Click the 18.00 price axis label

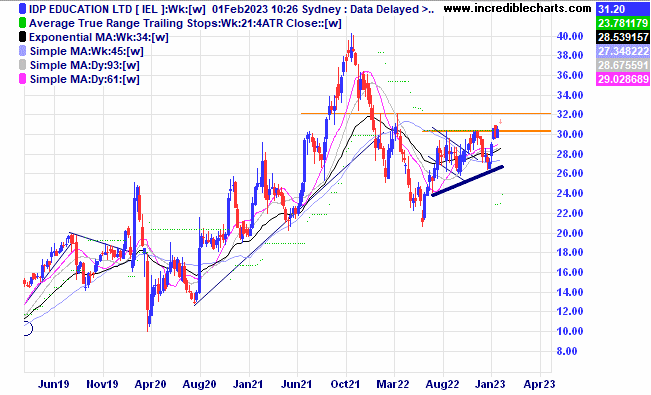coord(570,252)
